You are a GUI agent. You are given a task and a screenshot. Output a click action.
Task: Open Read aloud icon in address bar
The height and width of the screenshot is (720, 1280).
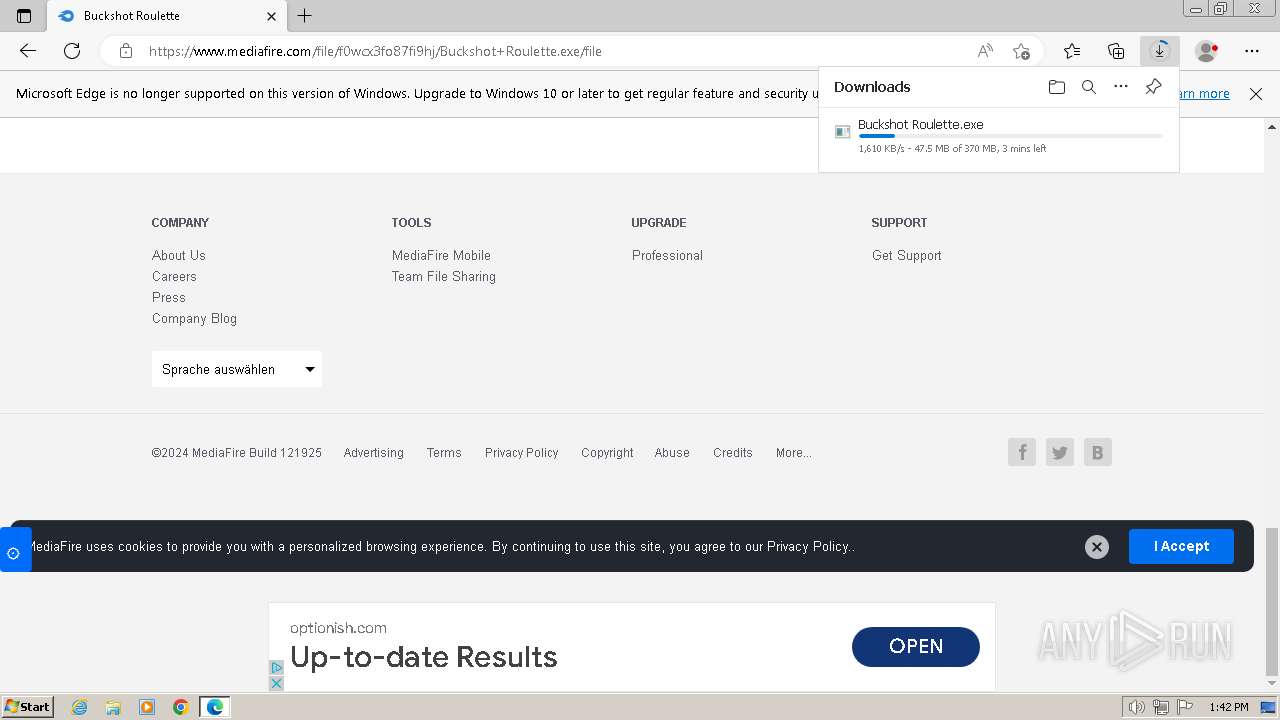click(985, 51)
